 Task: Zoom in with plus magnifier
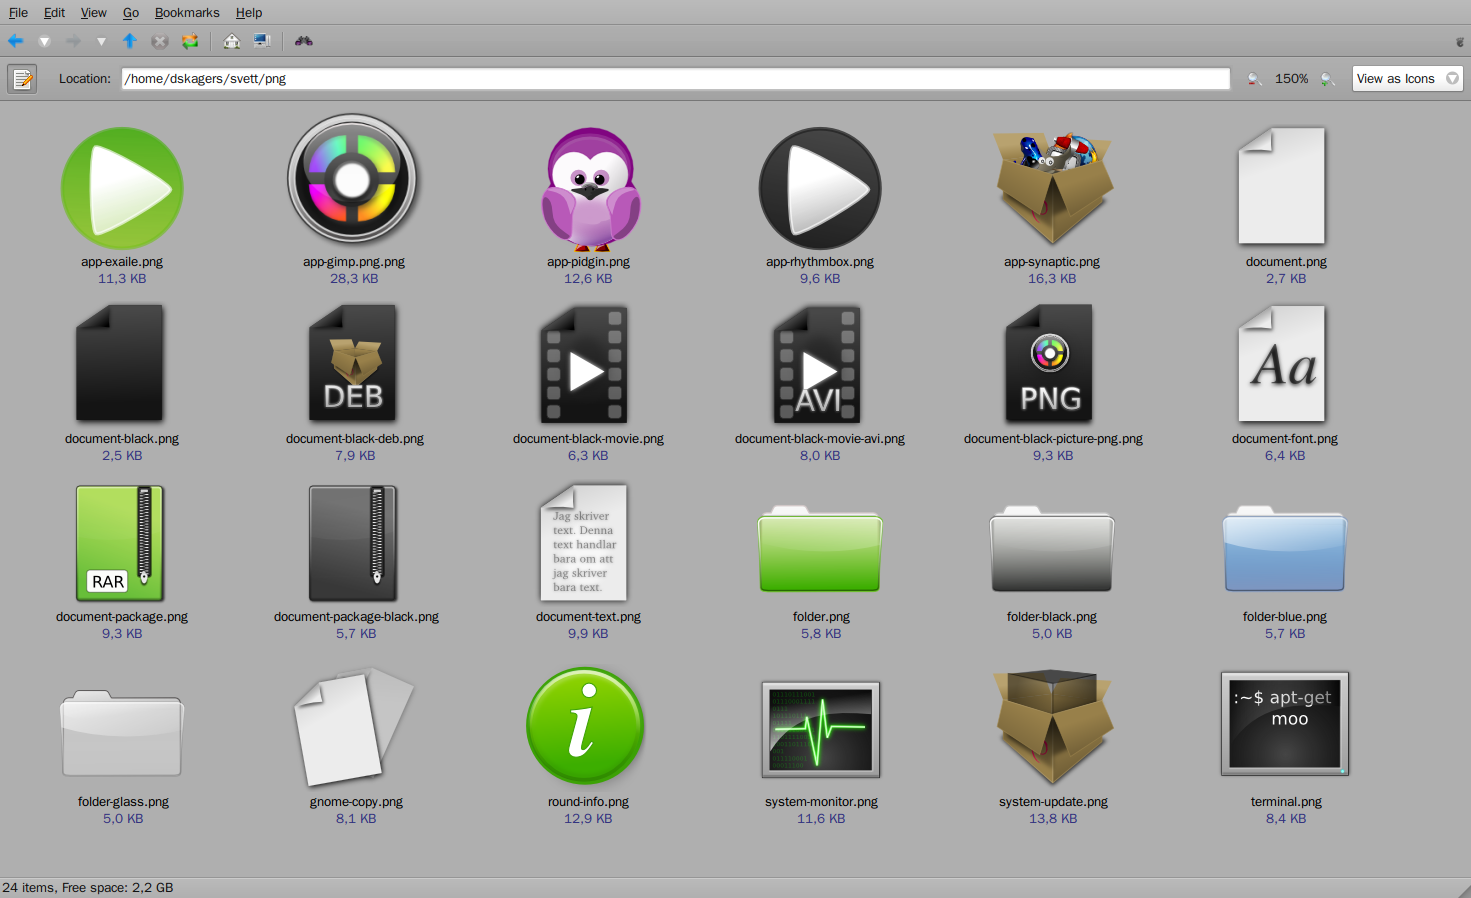(x=1328, y=79)
